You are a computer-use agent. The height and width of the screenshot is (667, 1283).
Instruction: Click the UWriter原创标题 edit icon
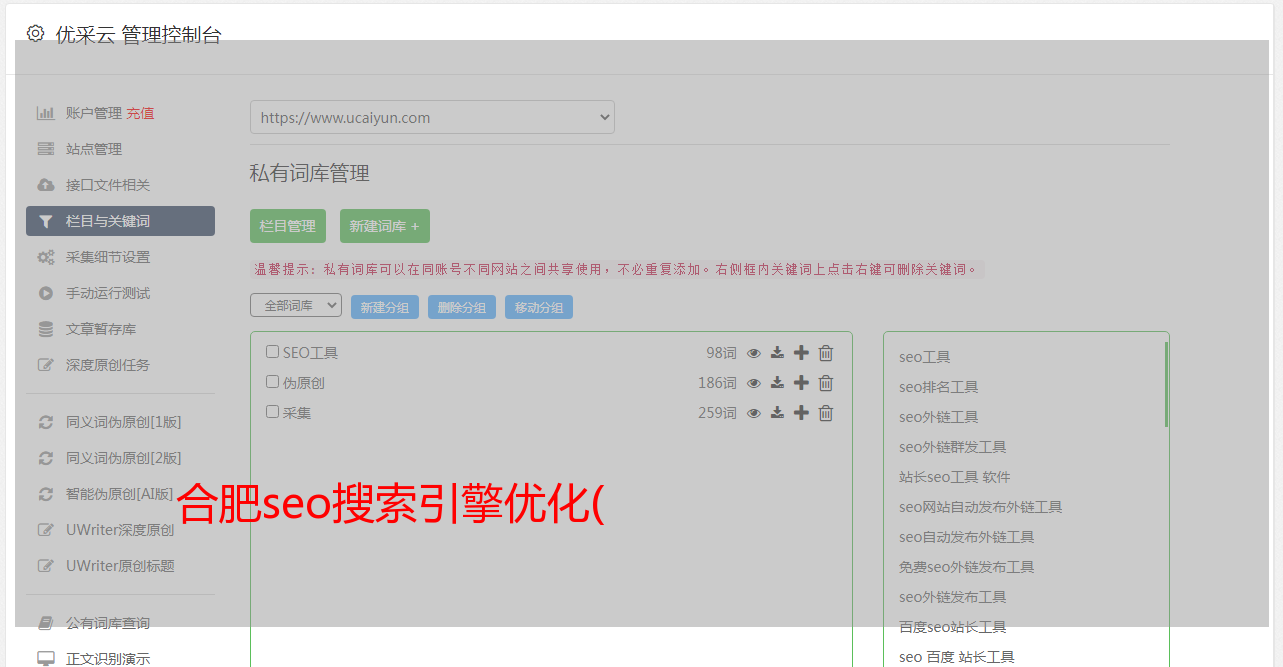click(46, 566)
